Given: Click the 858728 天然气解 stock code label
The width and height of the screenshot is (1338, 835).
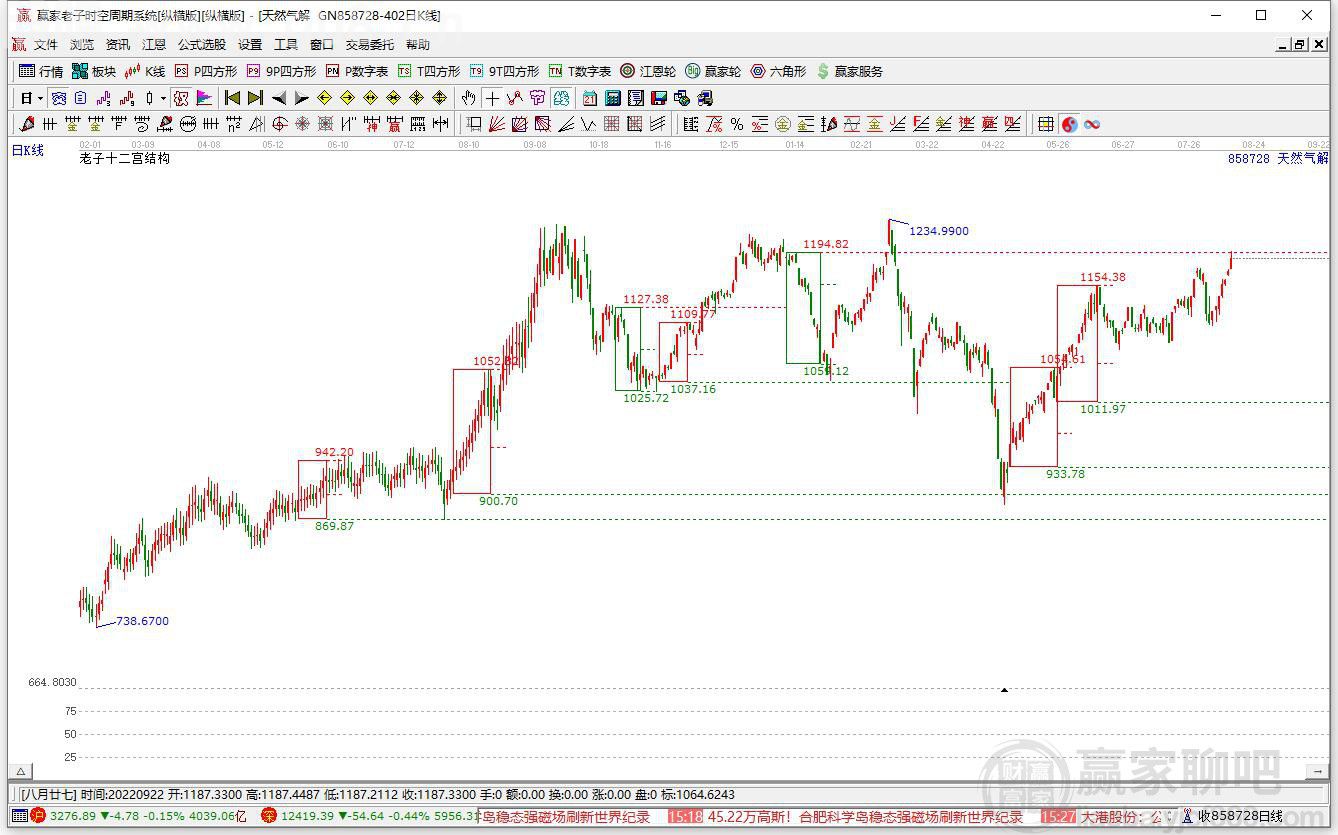Looking at the screenshot, I should (1278, 158).
